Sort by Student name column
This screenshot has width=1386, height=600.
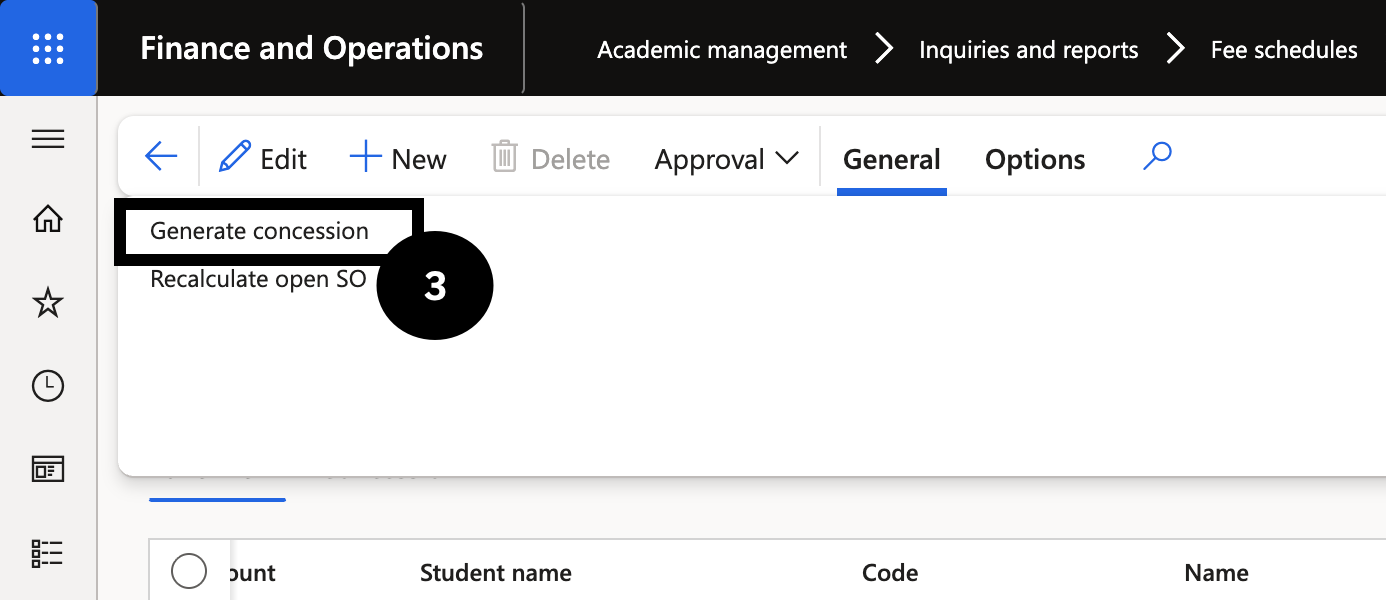tap(496, 573)
